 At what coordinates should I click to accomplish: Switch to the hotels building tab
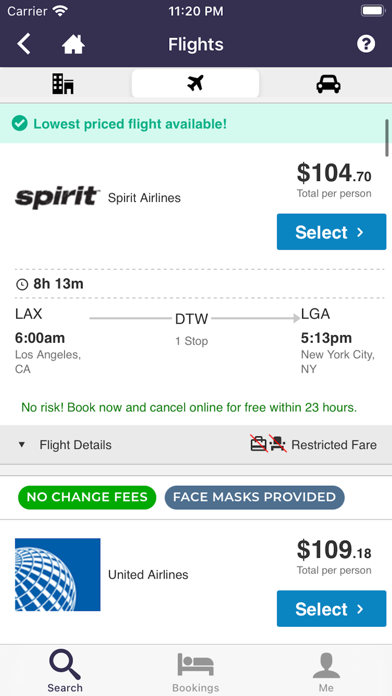(63, 84)
